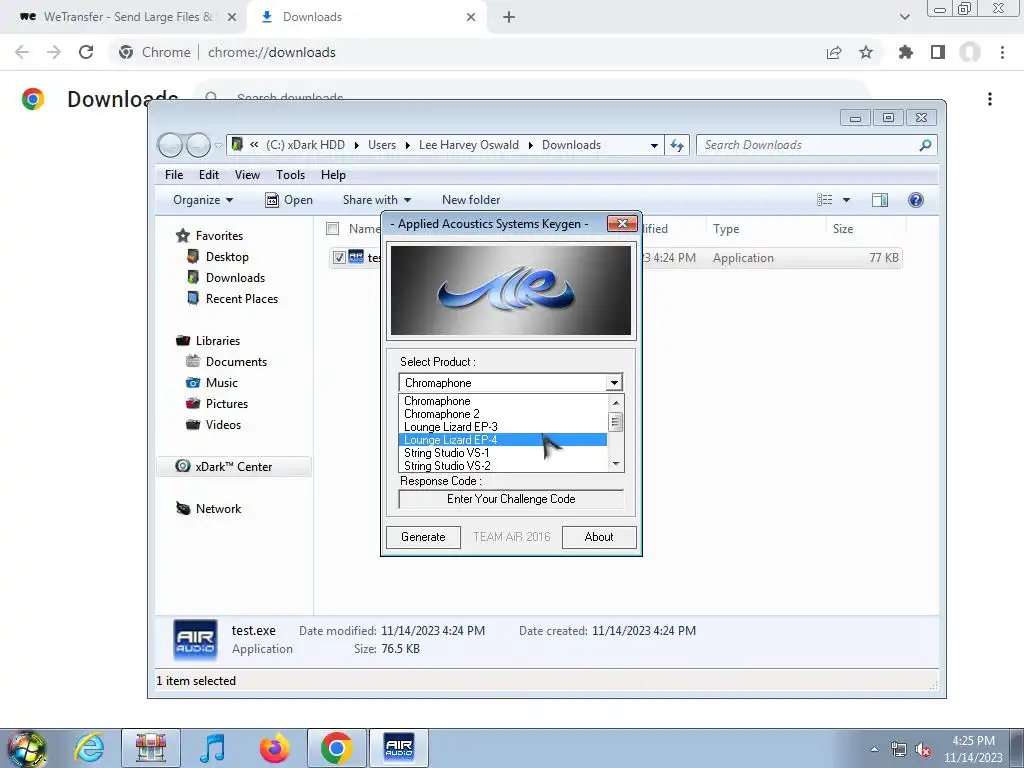Show hidden system tray icons
Screen dimensions: 1024x768
[874, 749]
